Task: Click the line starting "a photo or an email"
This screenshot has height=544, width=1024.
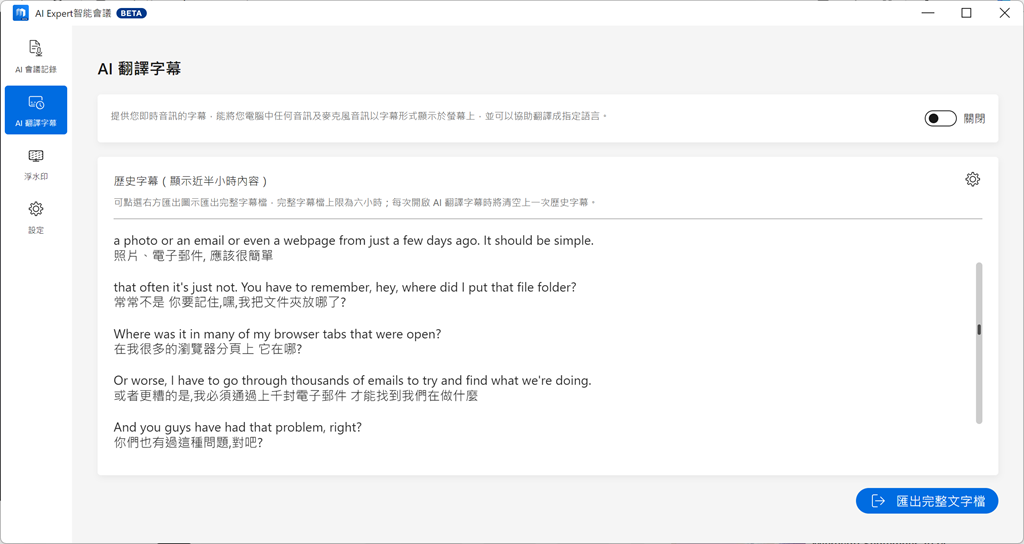Action: click(353, 241)
